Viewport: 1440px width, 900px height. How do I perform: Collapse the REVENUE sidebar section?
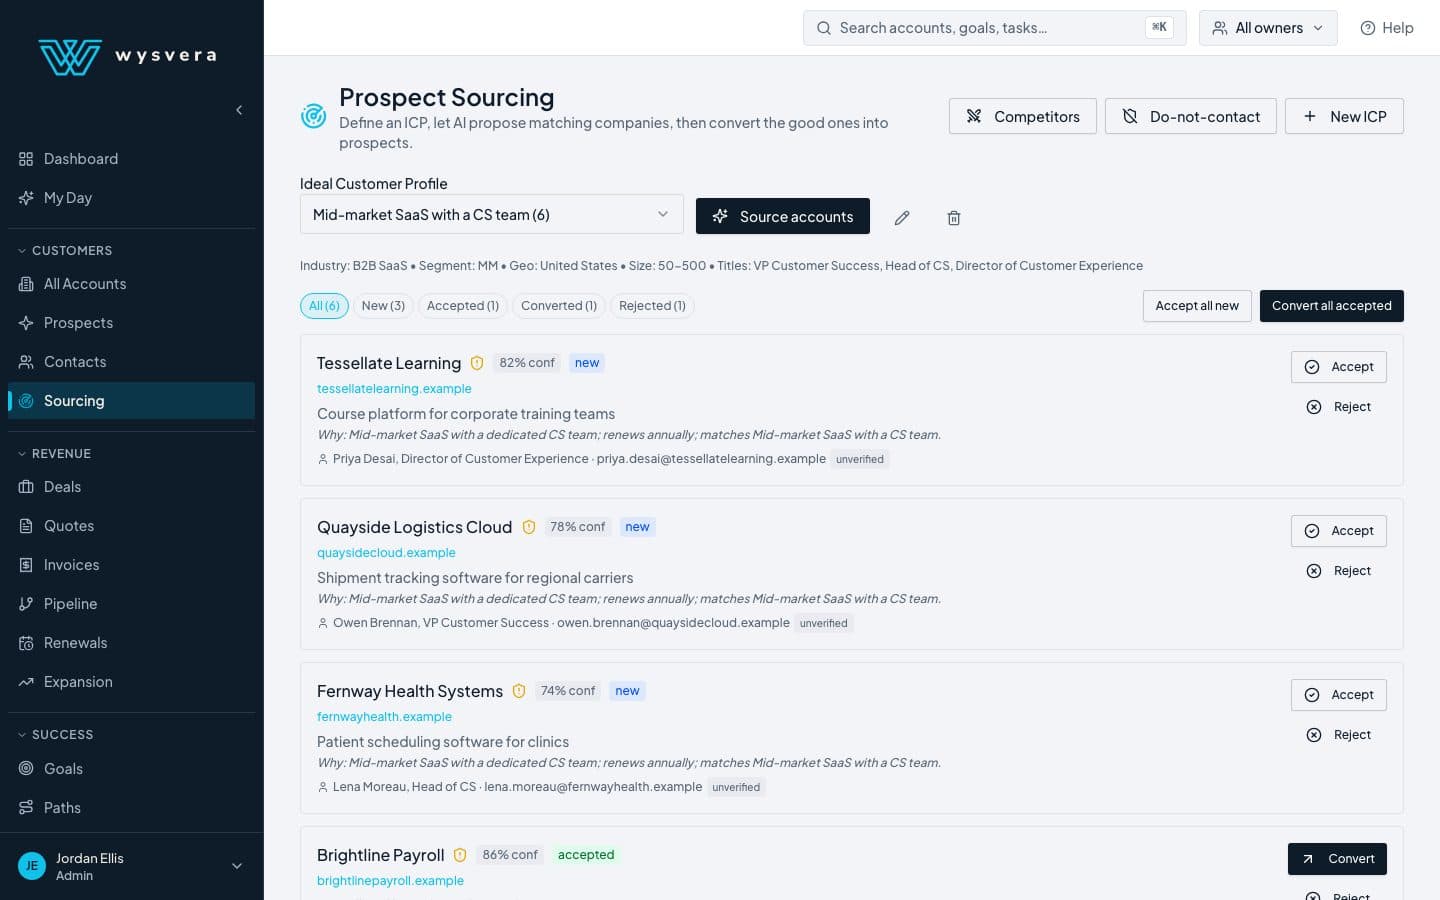(55, 453)
